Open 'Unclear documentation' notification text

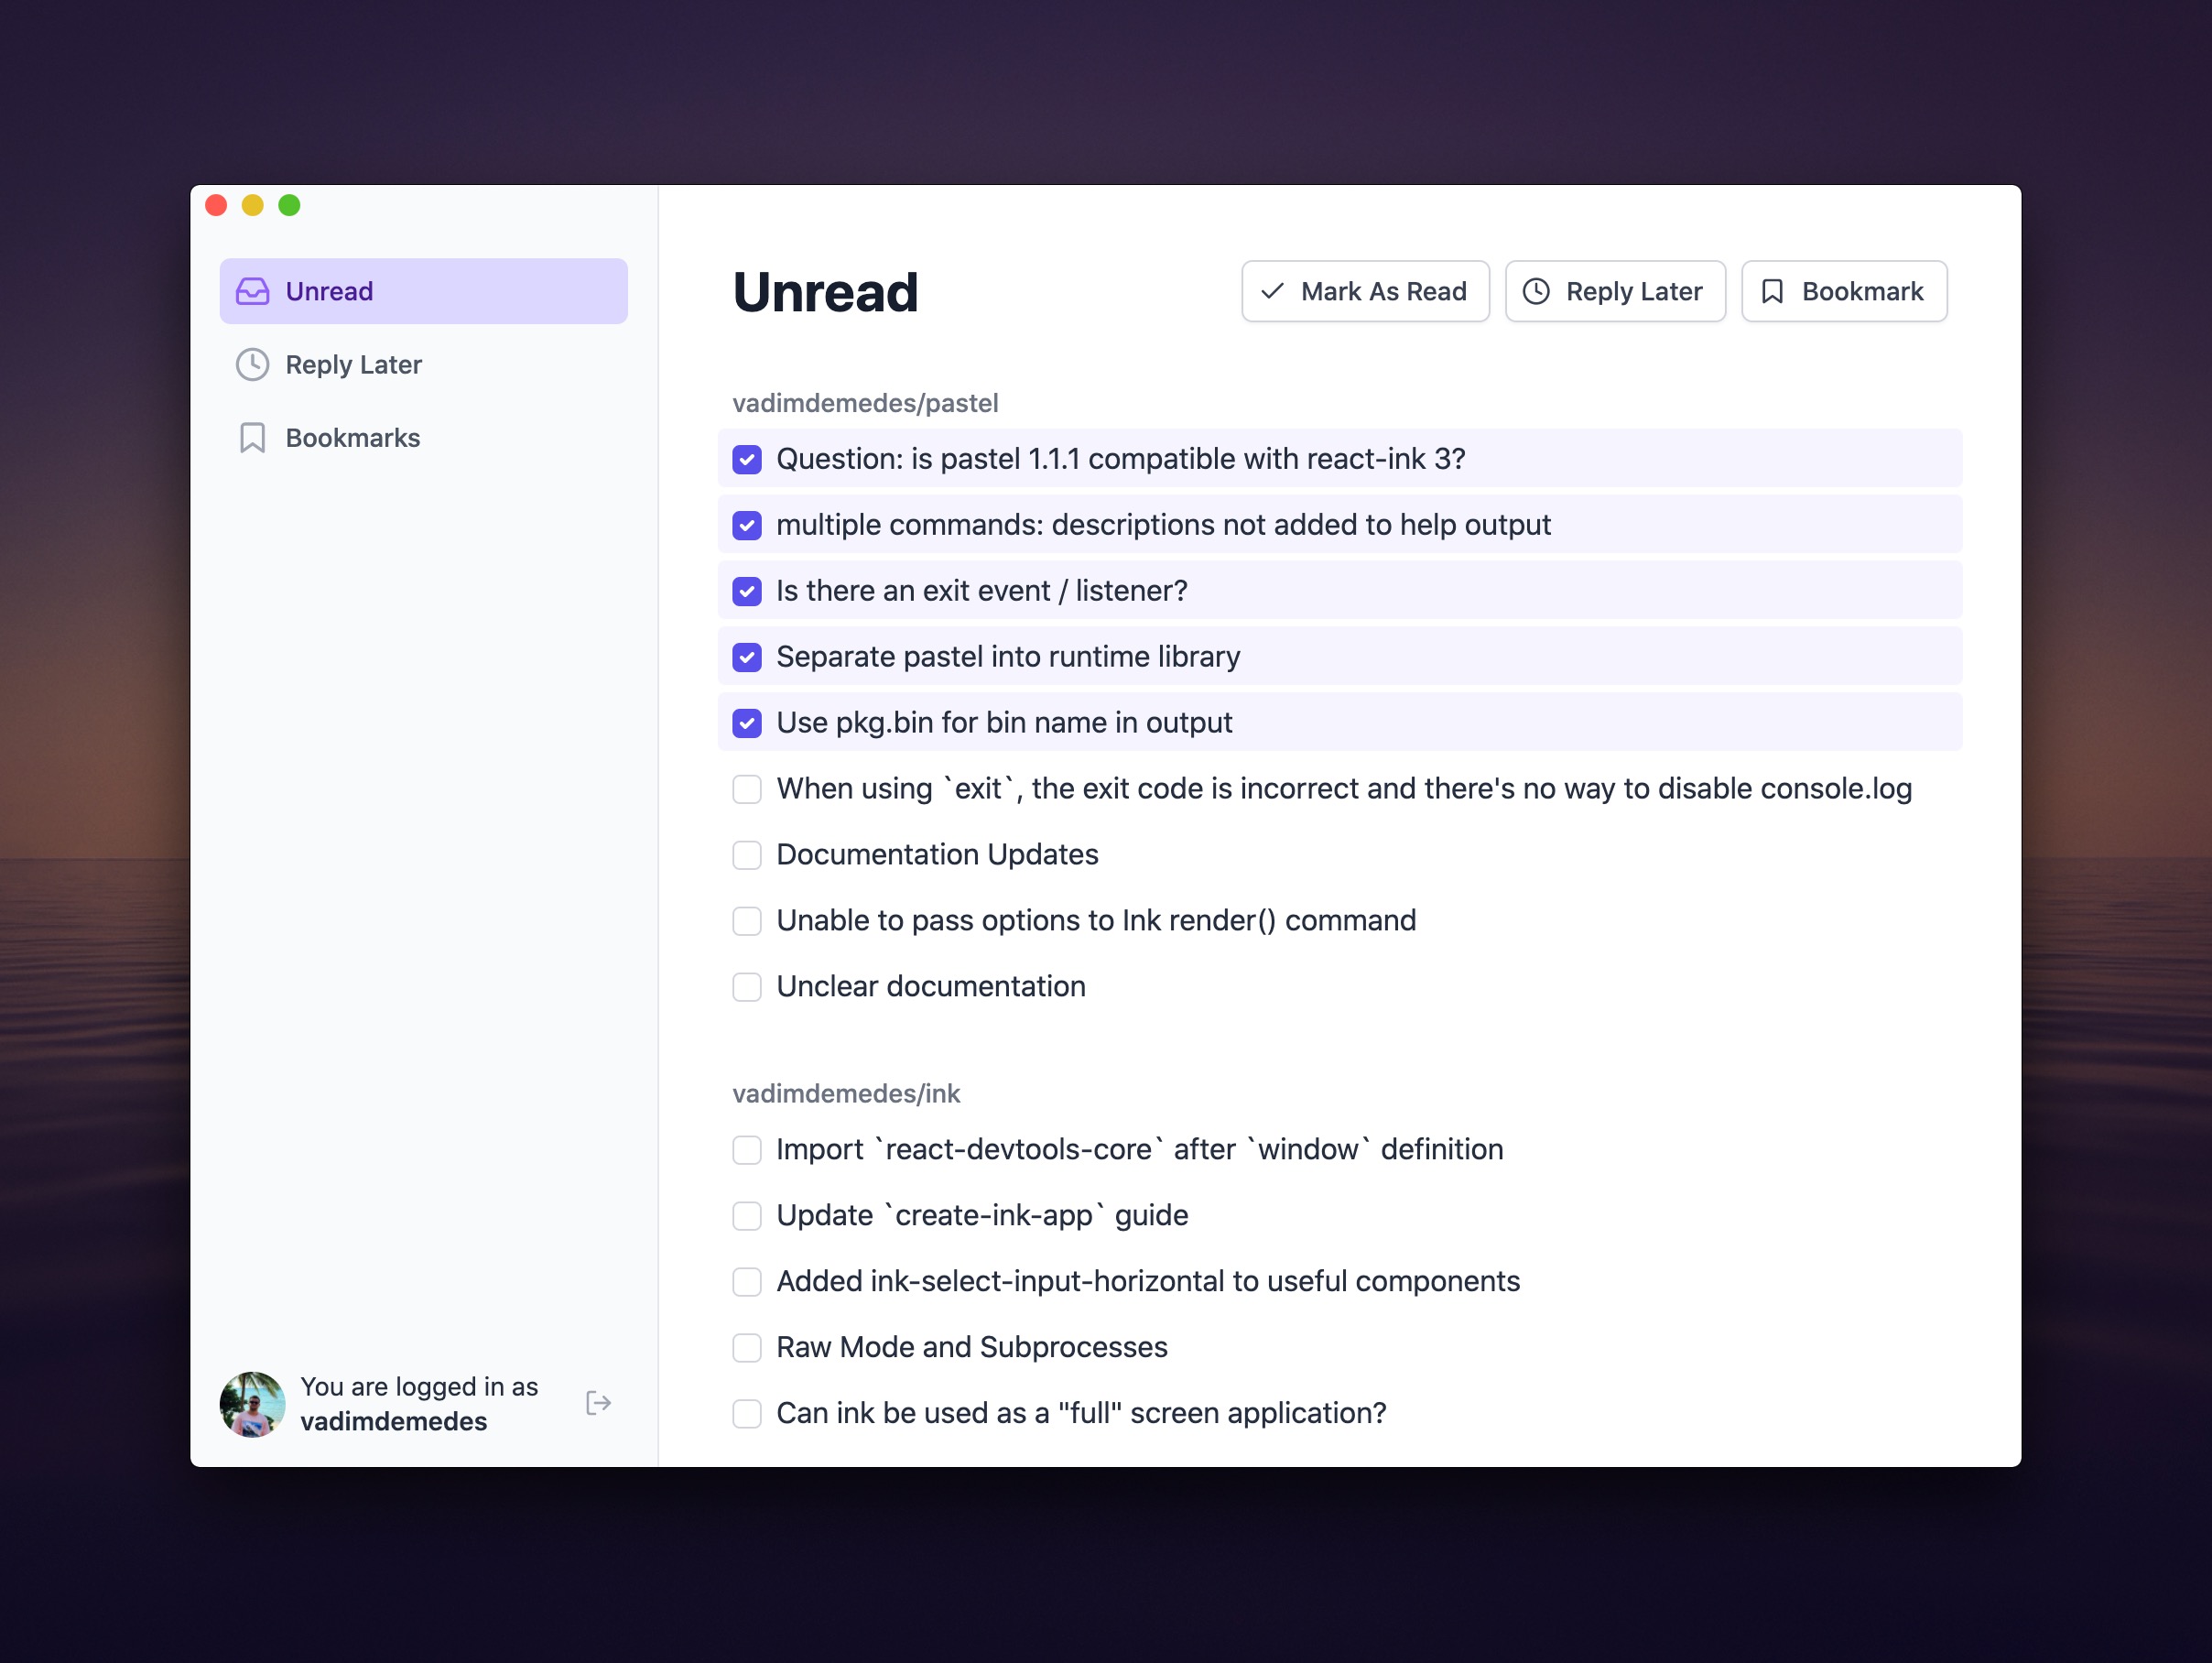(x=931, y=987)
